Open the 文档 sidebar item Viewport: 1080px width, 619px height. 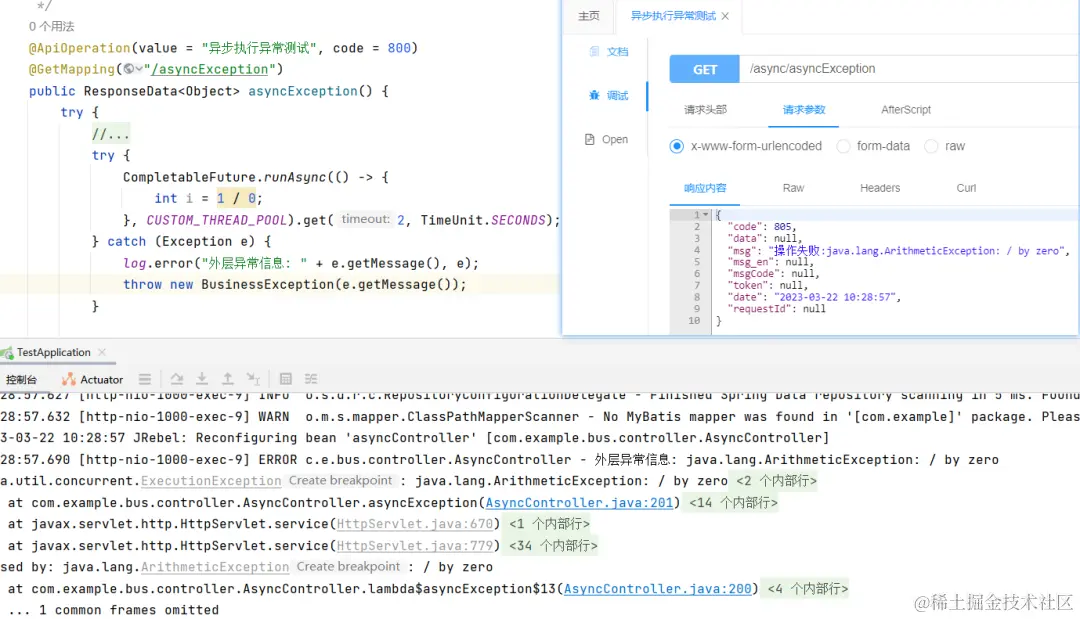(609, 52)
